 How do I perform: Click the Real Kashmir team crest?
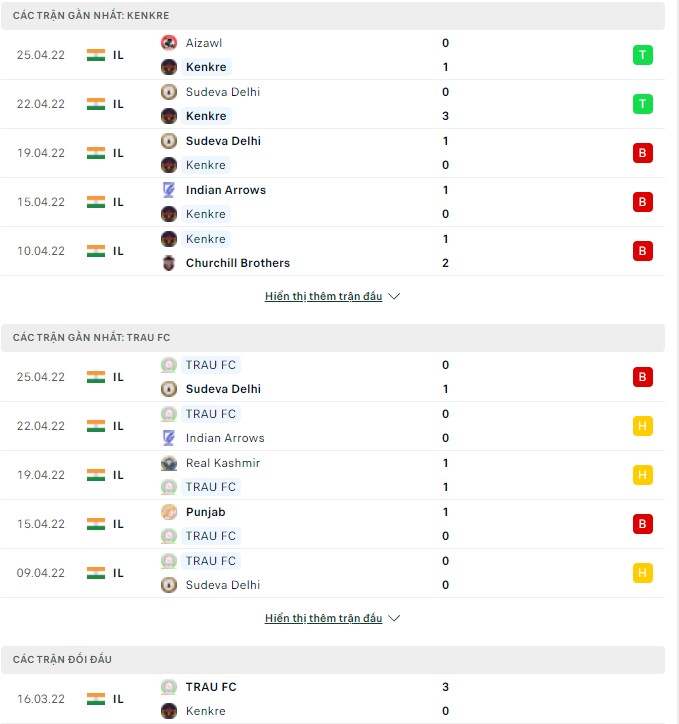(169, 463)
